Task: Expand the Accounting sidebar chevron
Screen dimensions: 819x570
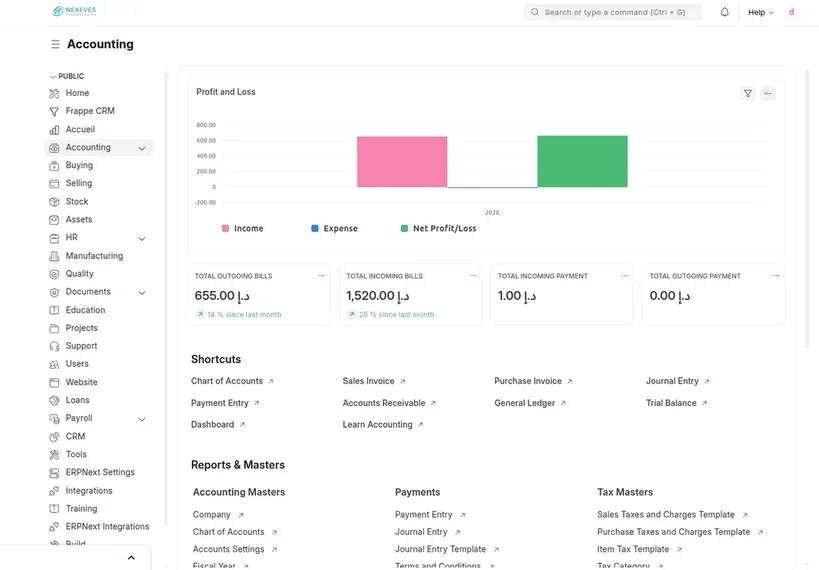Action: [x=142, y=149]
